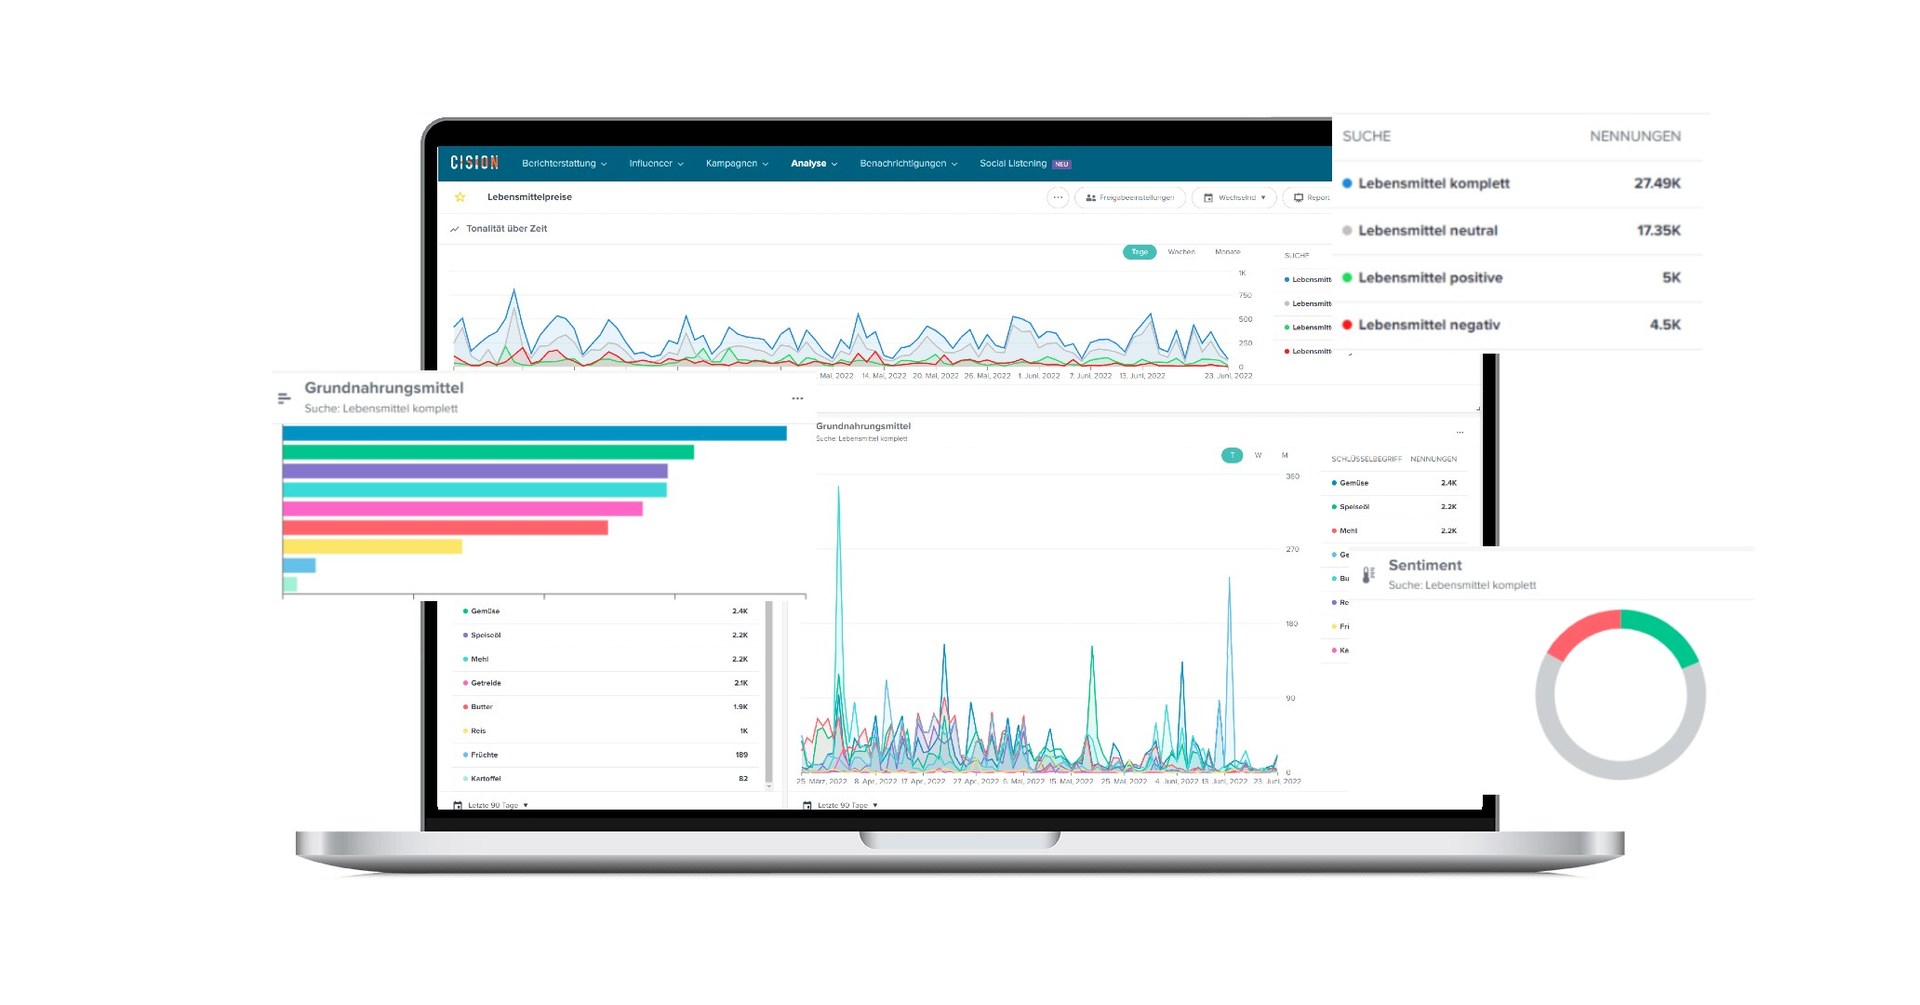
Task: Click the CISION logo
Action: pos(473,163)
